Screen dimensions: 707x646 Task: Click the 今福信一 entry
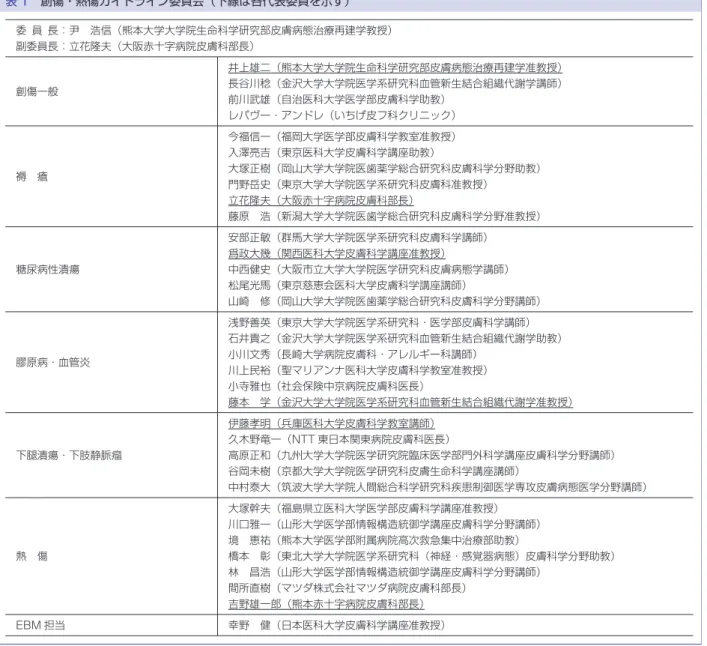click(342, 137)
